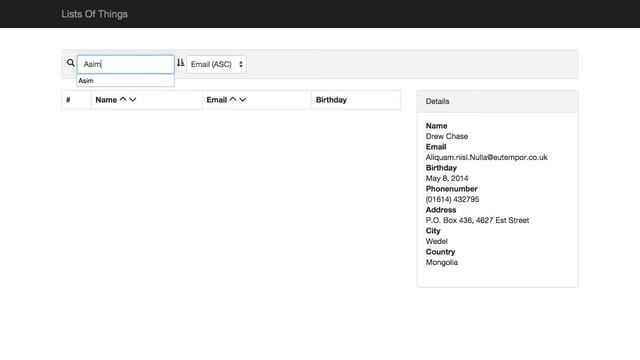
Task: Click the sort order icon
Action: pyautogui.click(x=180, y=62)
